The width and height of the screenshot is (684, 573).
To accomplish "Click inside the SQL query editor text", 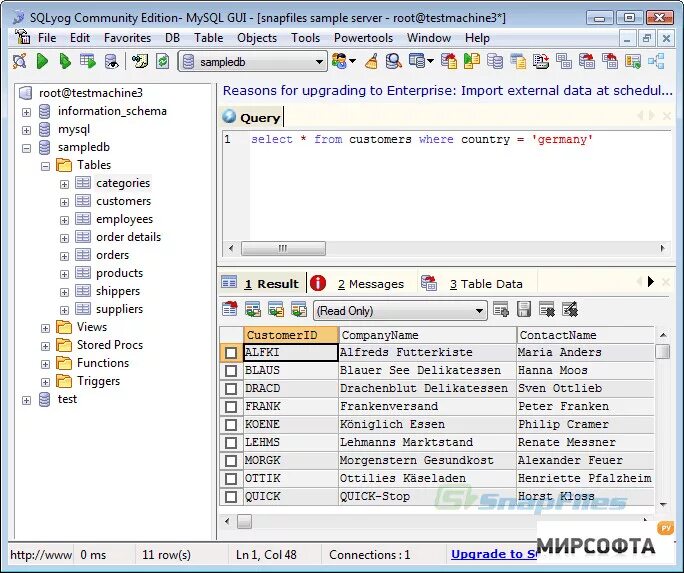I will 421,140.
